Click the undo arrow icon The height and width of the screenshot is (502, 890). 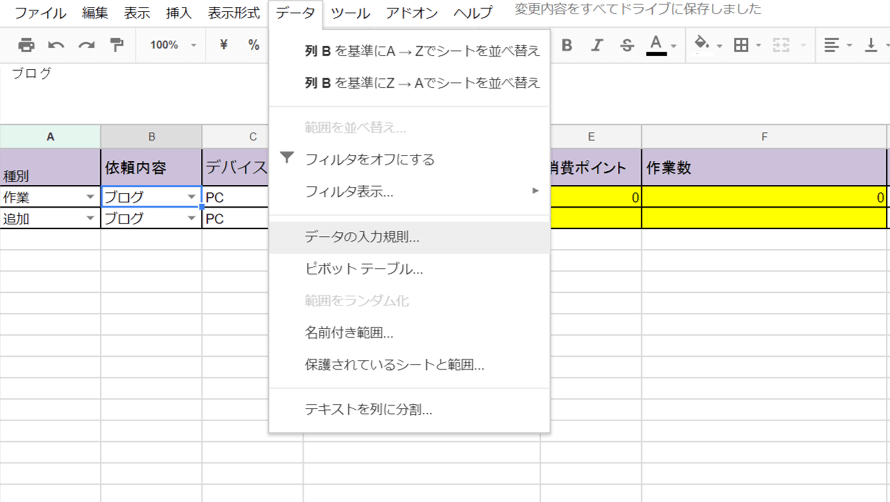tap(56, 45)
